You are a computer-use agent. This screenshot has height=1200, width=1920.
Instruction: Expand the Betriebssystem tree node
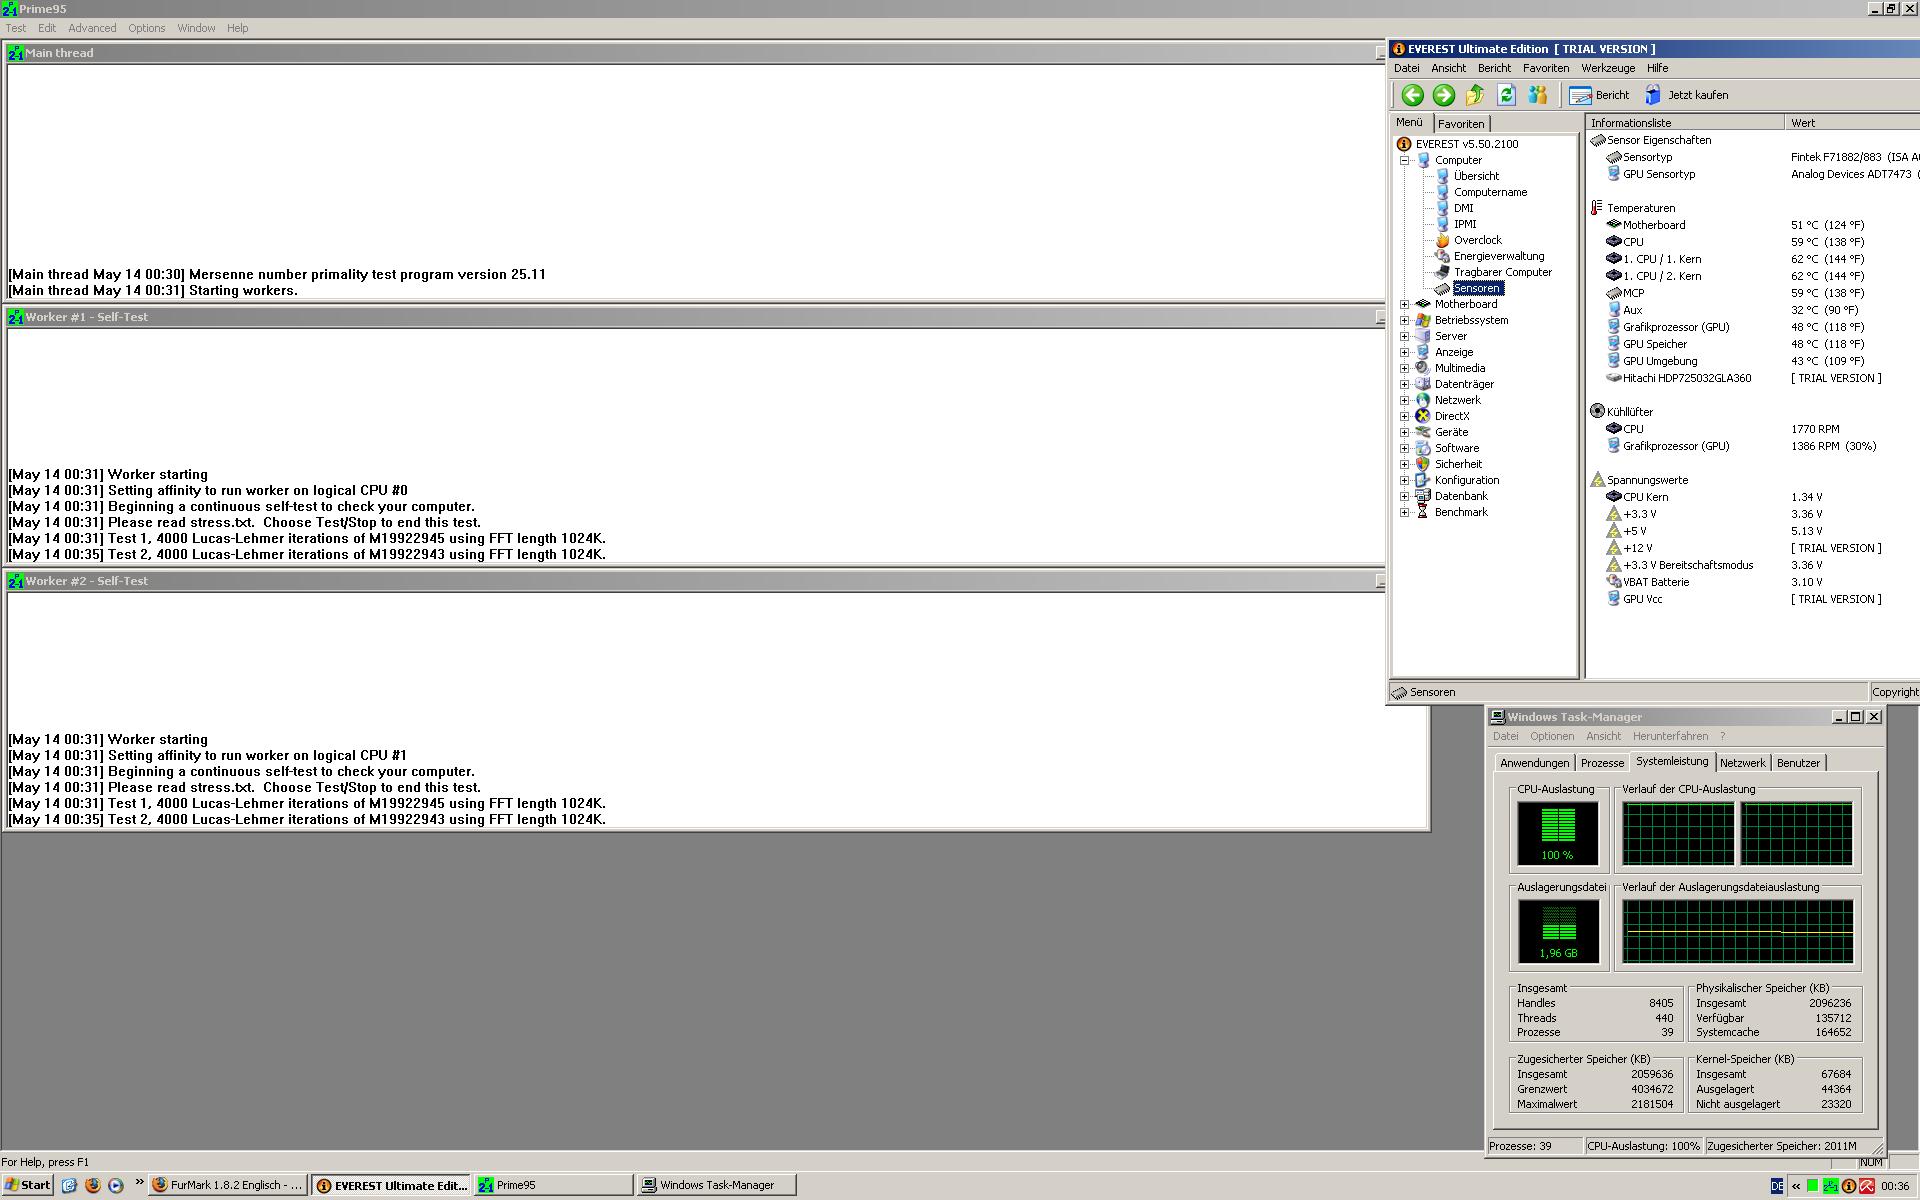(x=1404, y=320)
